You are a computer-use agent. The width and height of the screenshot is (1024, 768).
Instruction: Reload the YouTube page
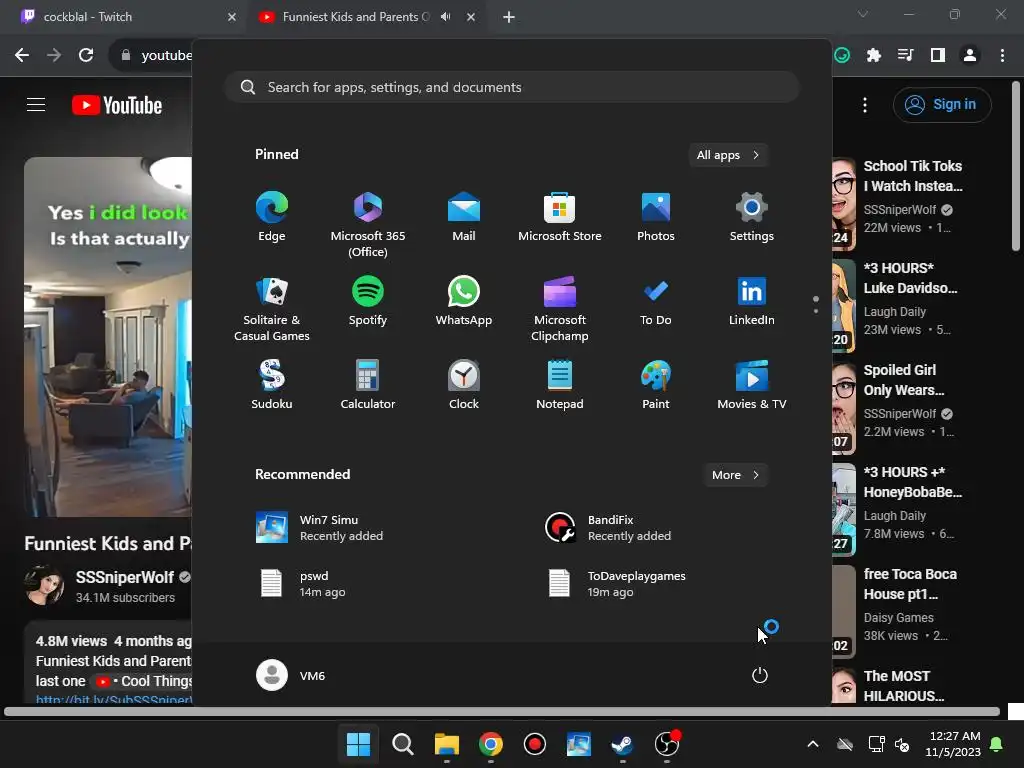tap(86, 55)
